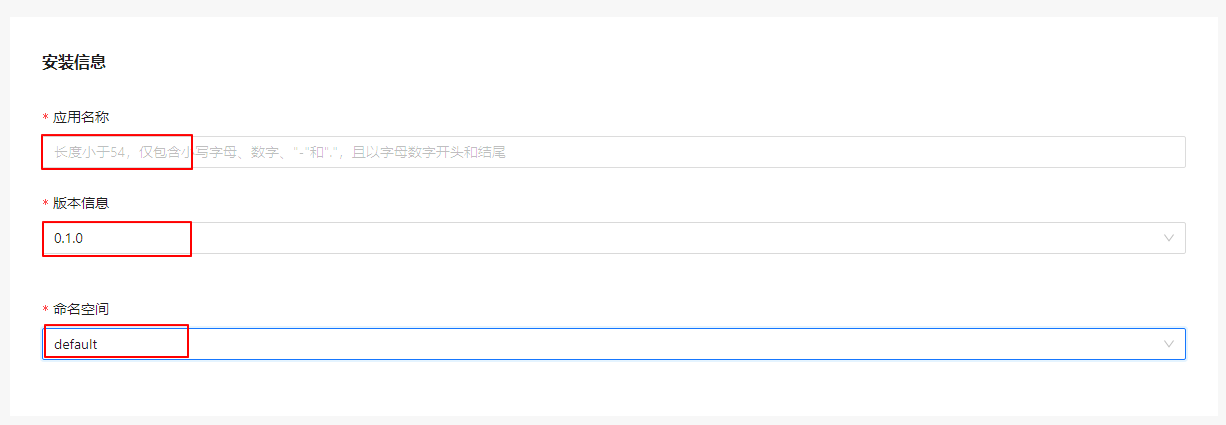Click the red asterisk beside 命名空间
This screenshot has height=425, width=1226.
[45, 310]
